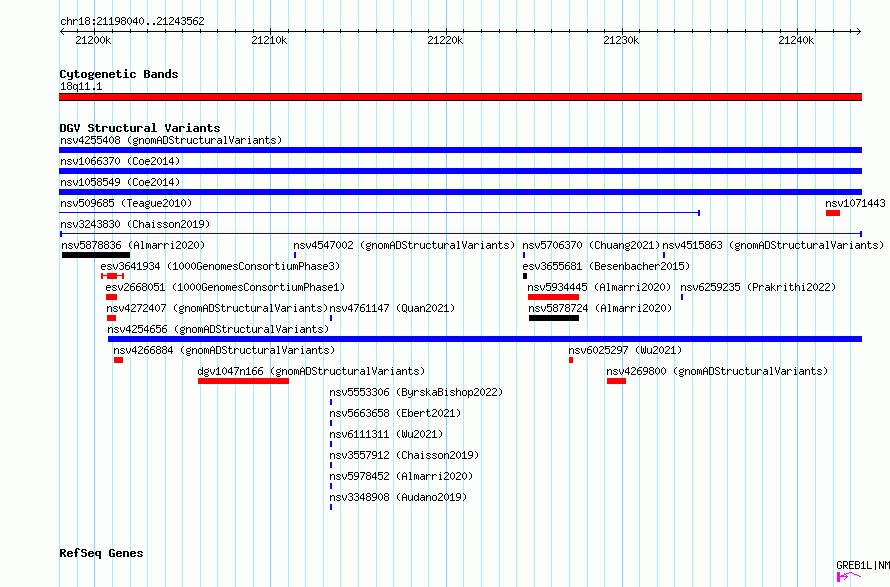Click the red nsv4266884 variant bar

click(118, 360)
